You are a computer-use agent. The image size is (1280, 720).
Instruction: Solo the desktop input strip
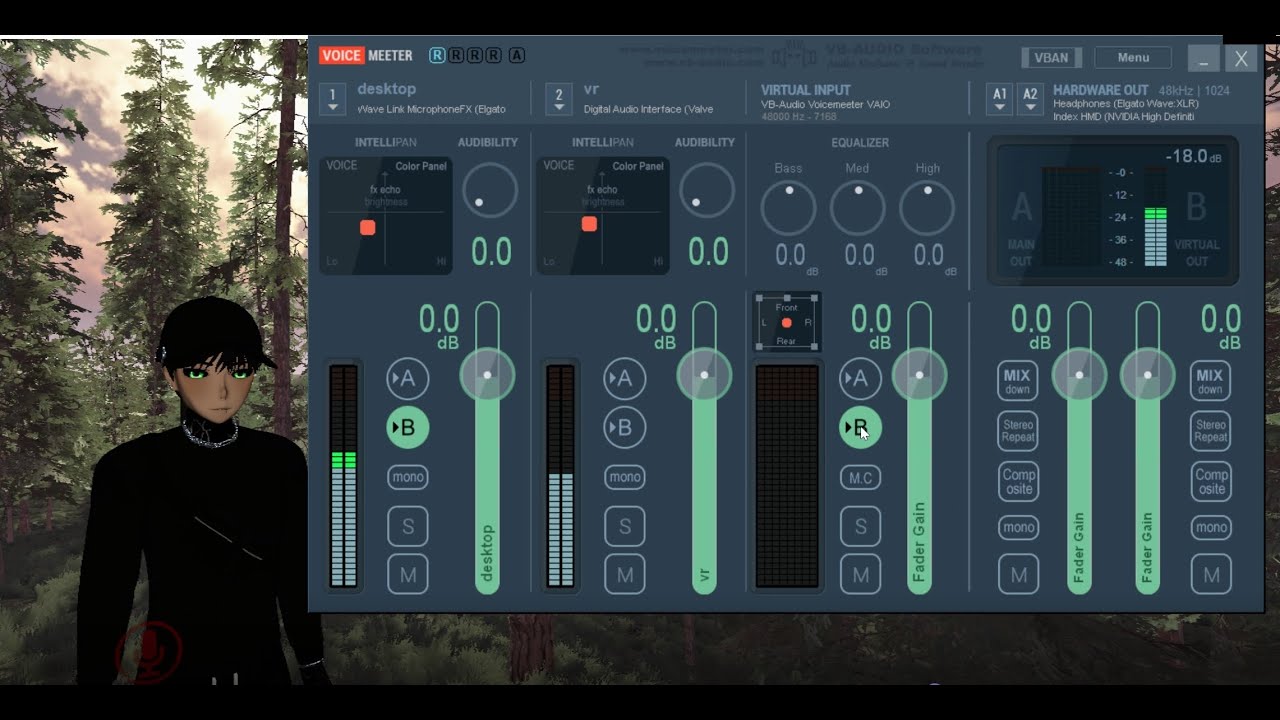[x=407, y=526]
